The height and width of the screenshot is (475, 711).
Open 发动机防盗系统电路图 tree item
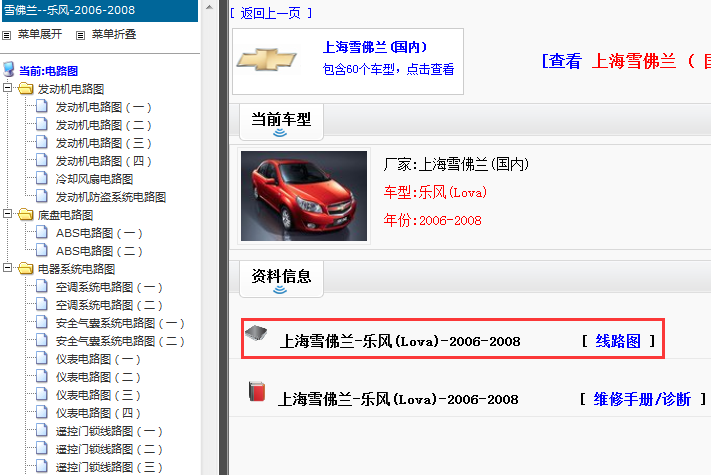tap(111, 197)
